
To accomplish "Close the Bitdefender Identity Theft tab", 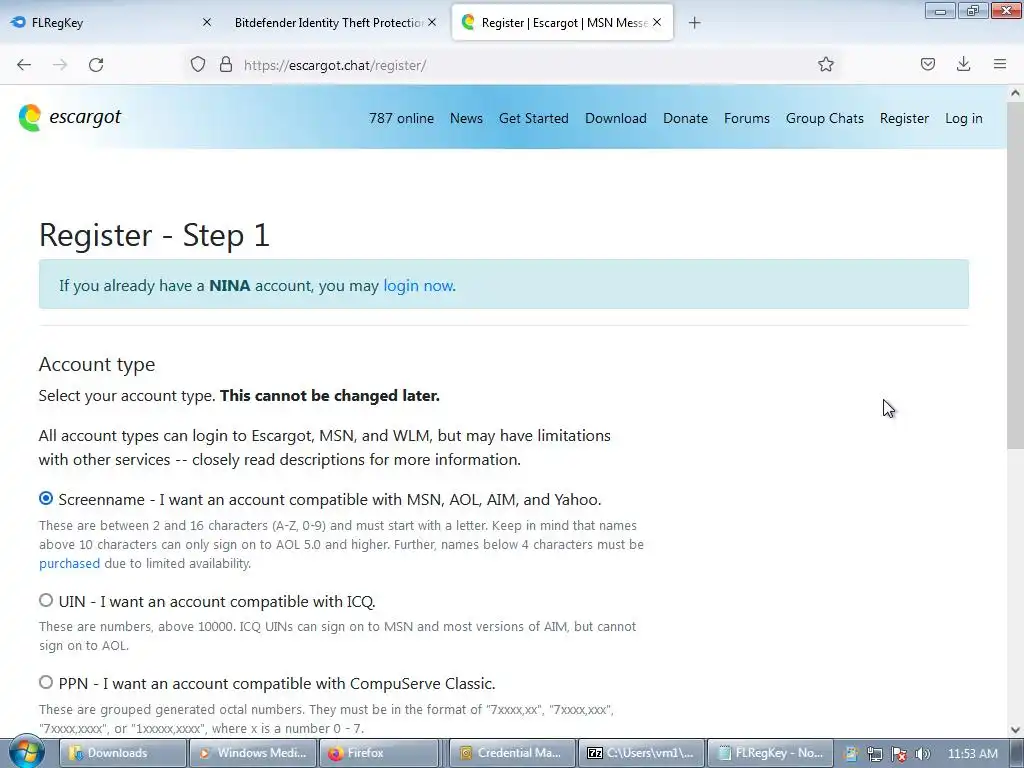I will (x=432, y=22).
